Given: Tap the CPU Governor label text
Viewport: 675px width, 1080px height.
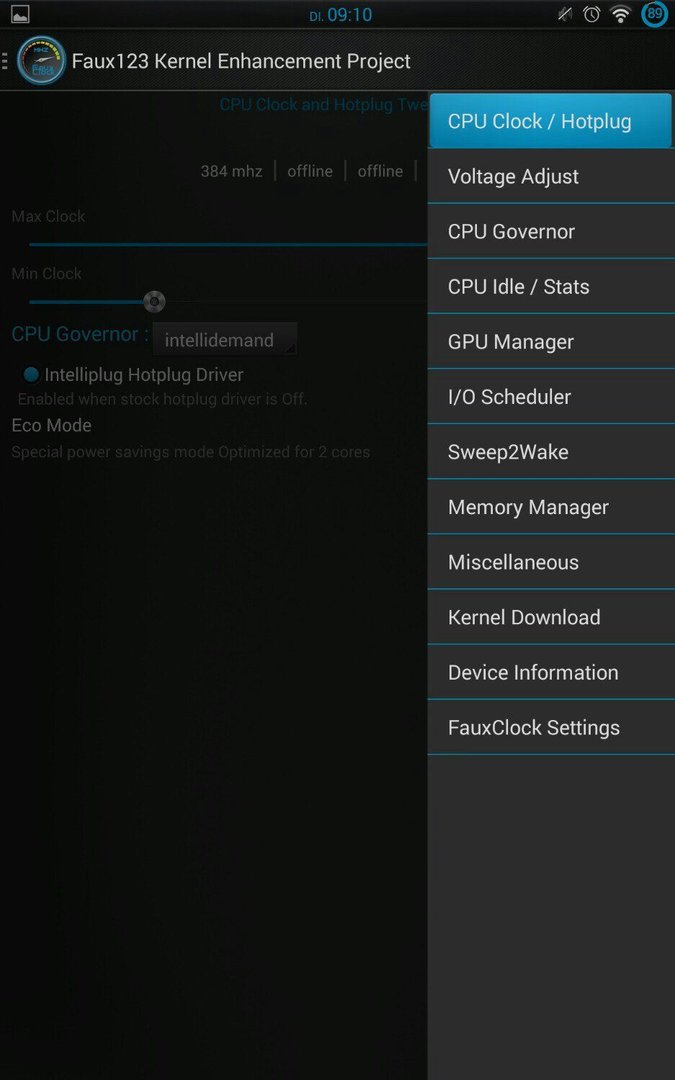Looking at the screenshot, I should [80, 334].
